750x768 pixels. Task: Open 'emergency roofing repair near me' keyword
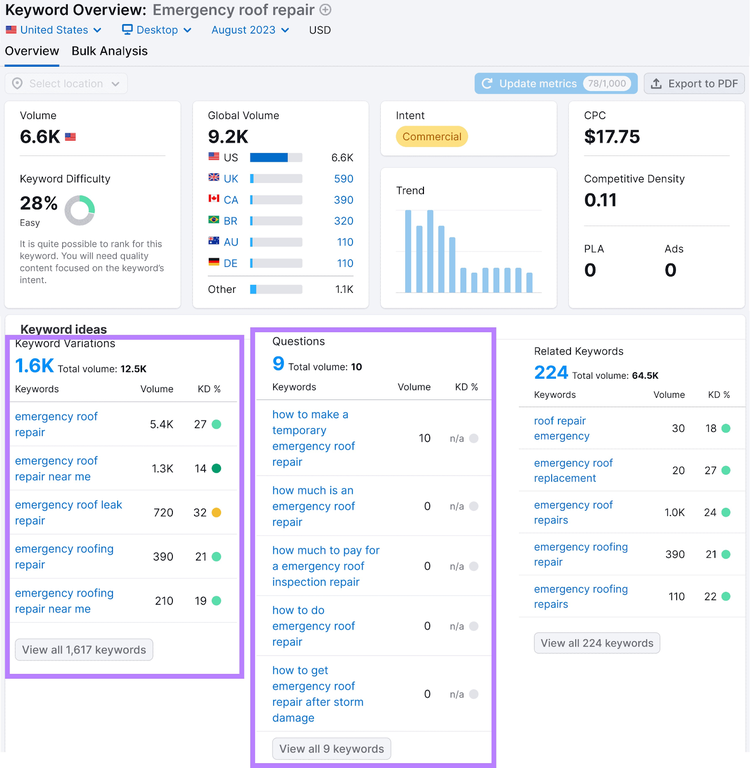coord(64,600)
